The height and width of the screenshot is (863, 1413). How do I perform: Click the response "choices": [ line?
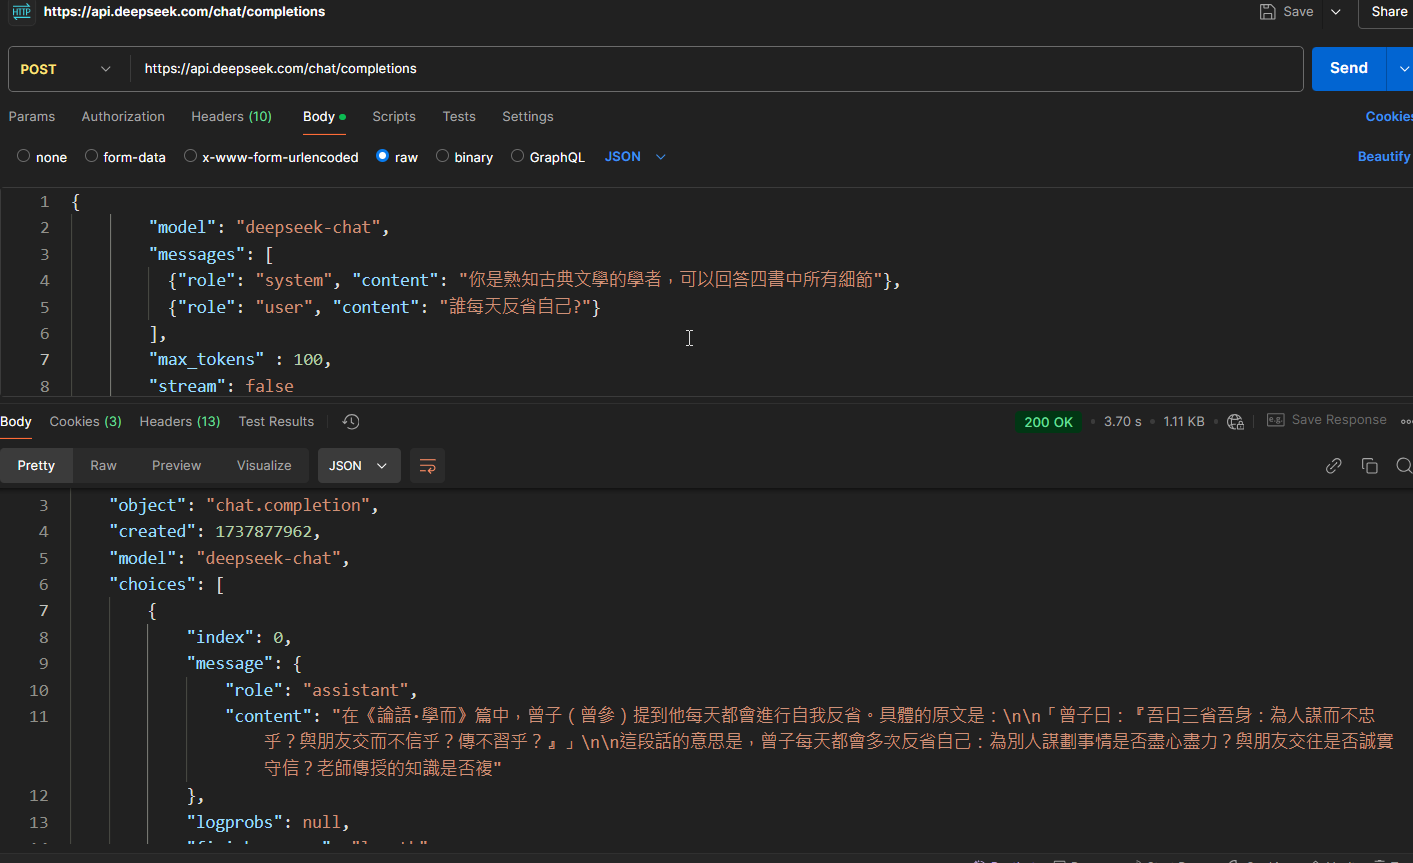[166, 585]
